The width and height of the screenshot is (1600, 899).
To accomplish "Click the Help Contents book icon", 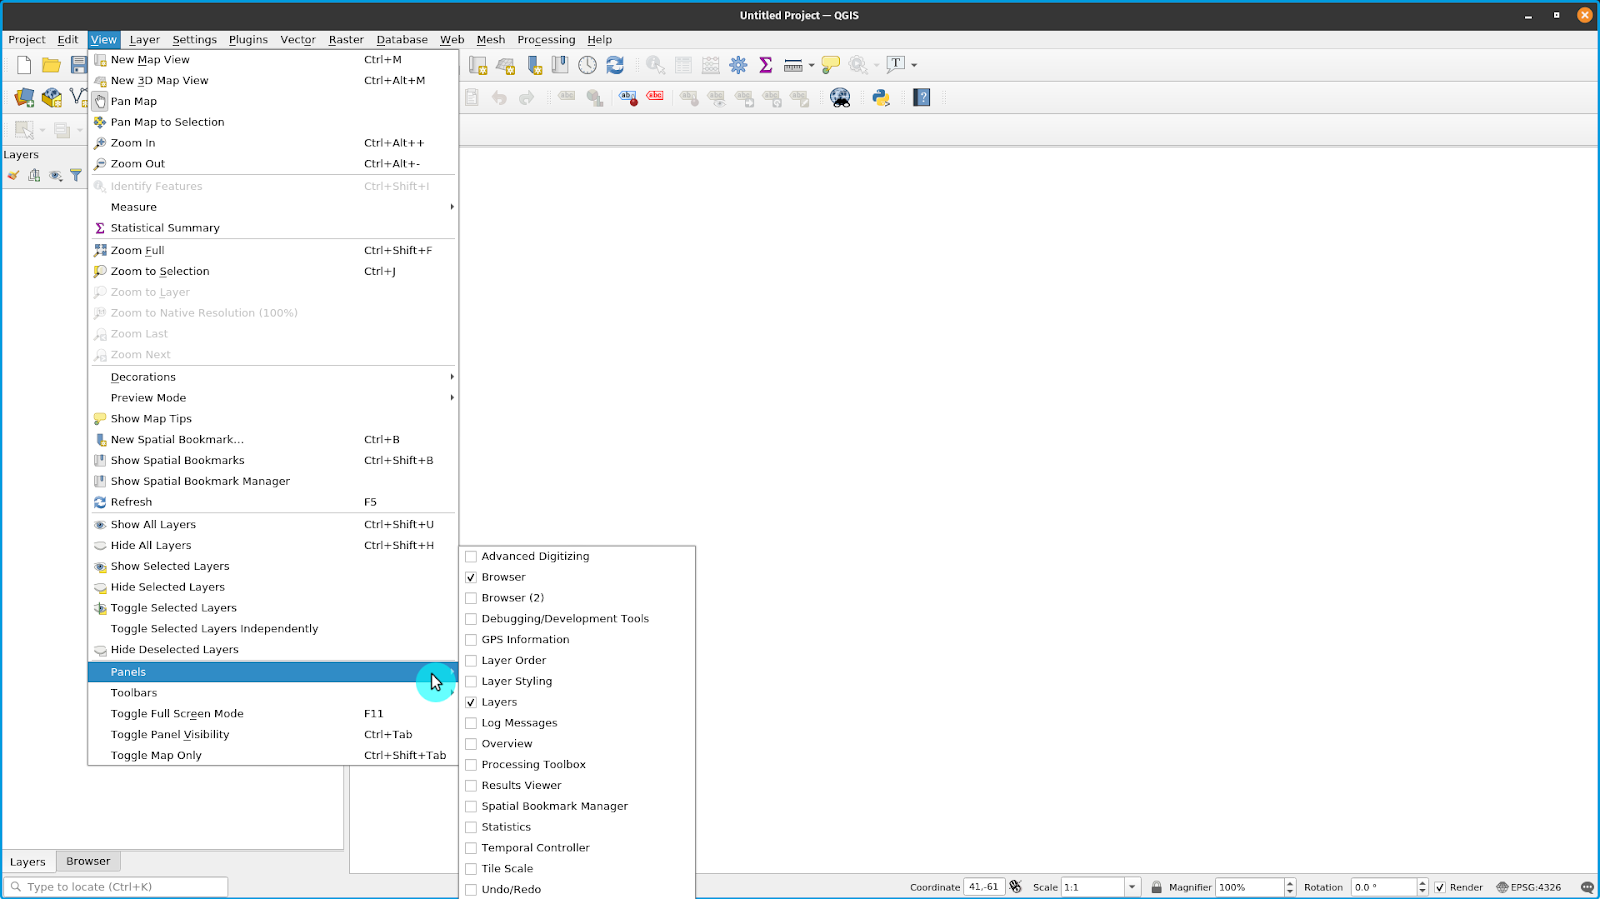I will pos(922,97).
